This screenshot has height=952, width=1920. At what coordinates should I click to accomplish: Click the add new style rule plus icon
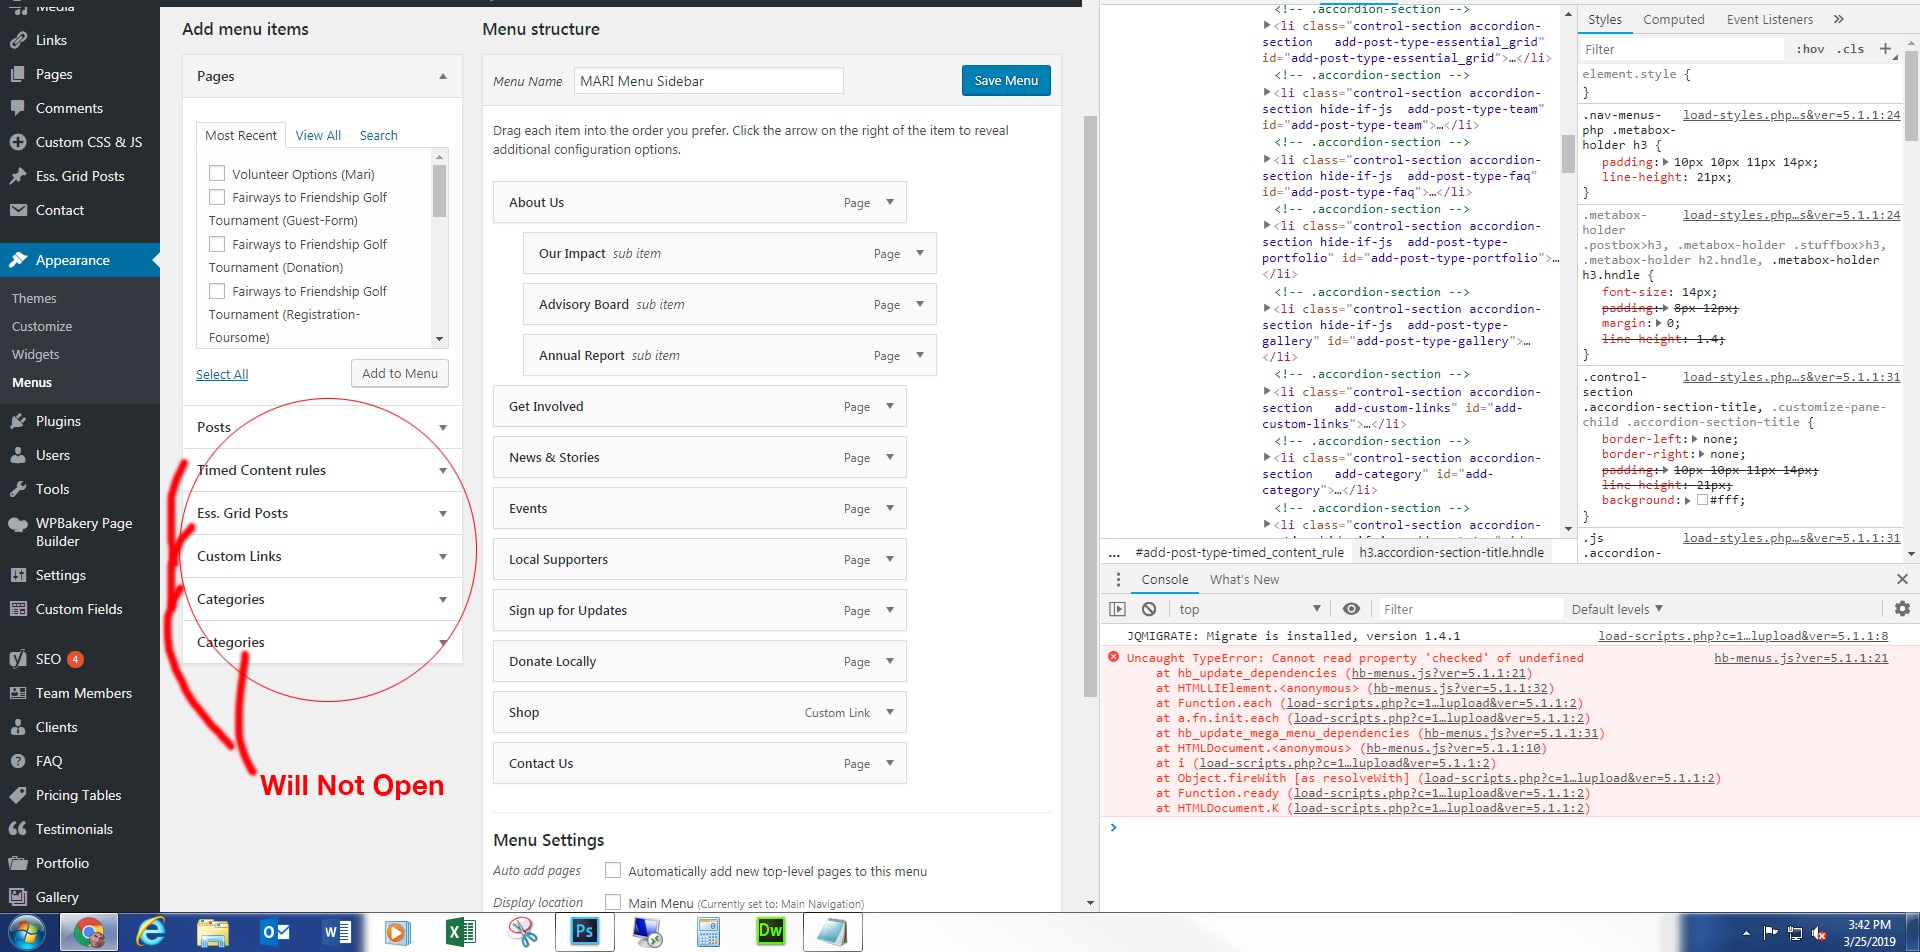pos(1885,49)
